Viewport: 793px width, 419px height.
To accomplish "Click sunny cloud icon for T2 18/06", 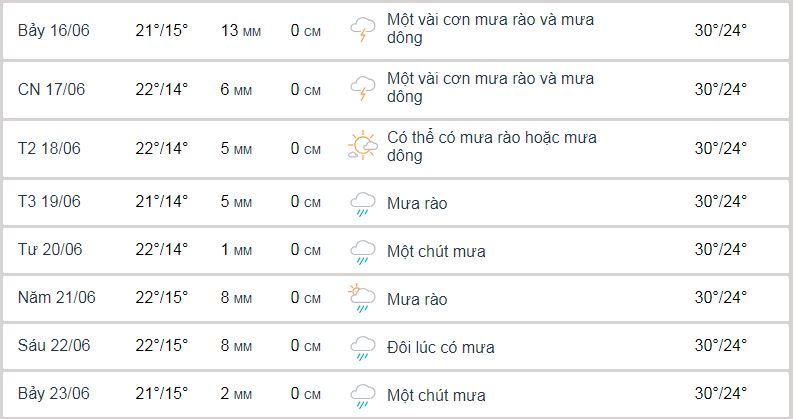I will [363, 146].
